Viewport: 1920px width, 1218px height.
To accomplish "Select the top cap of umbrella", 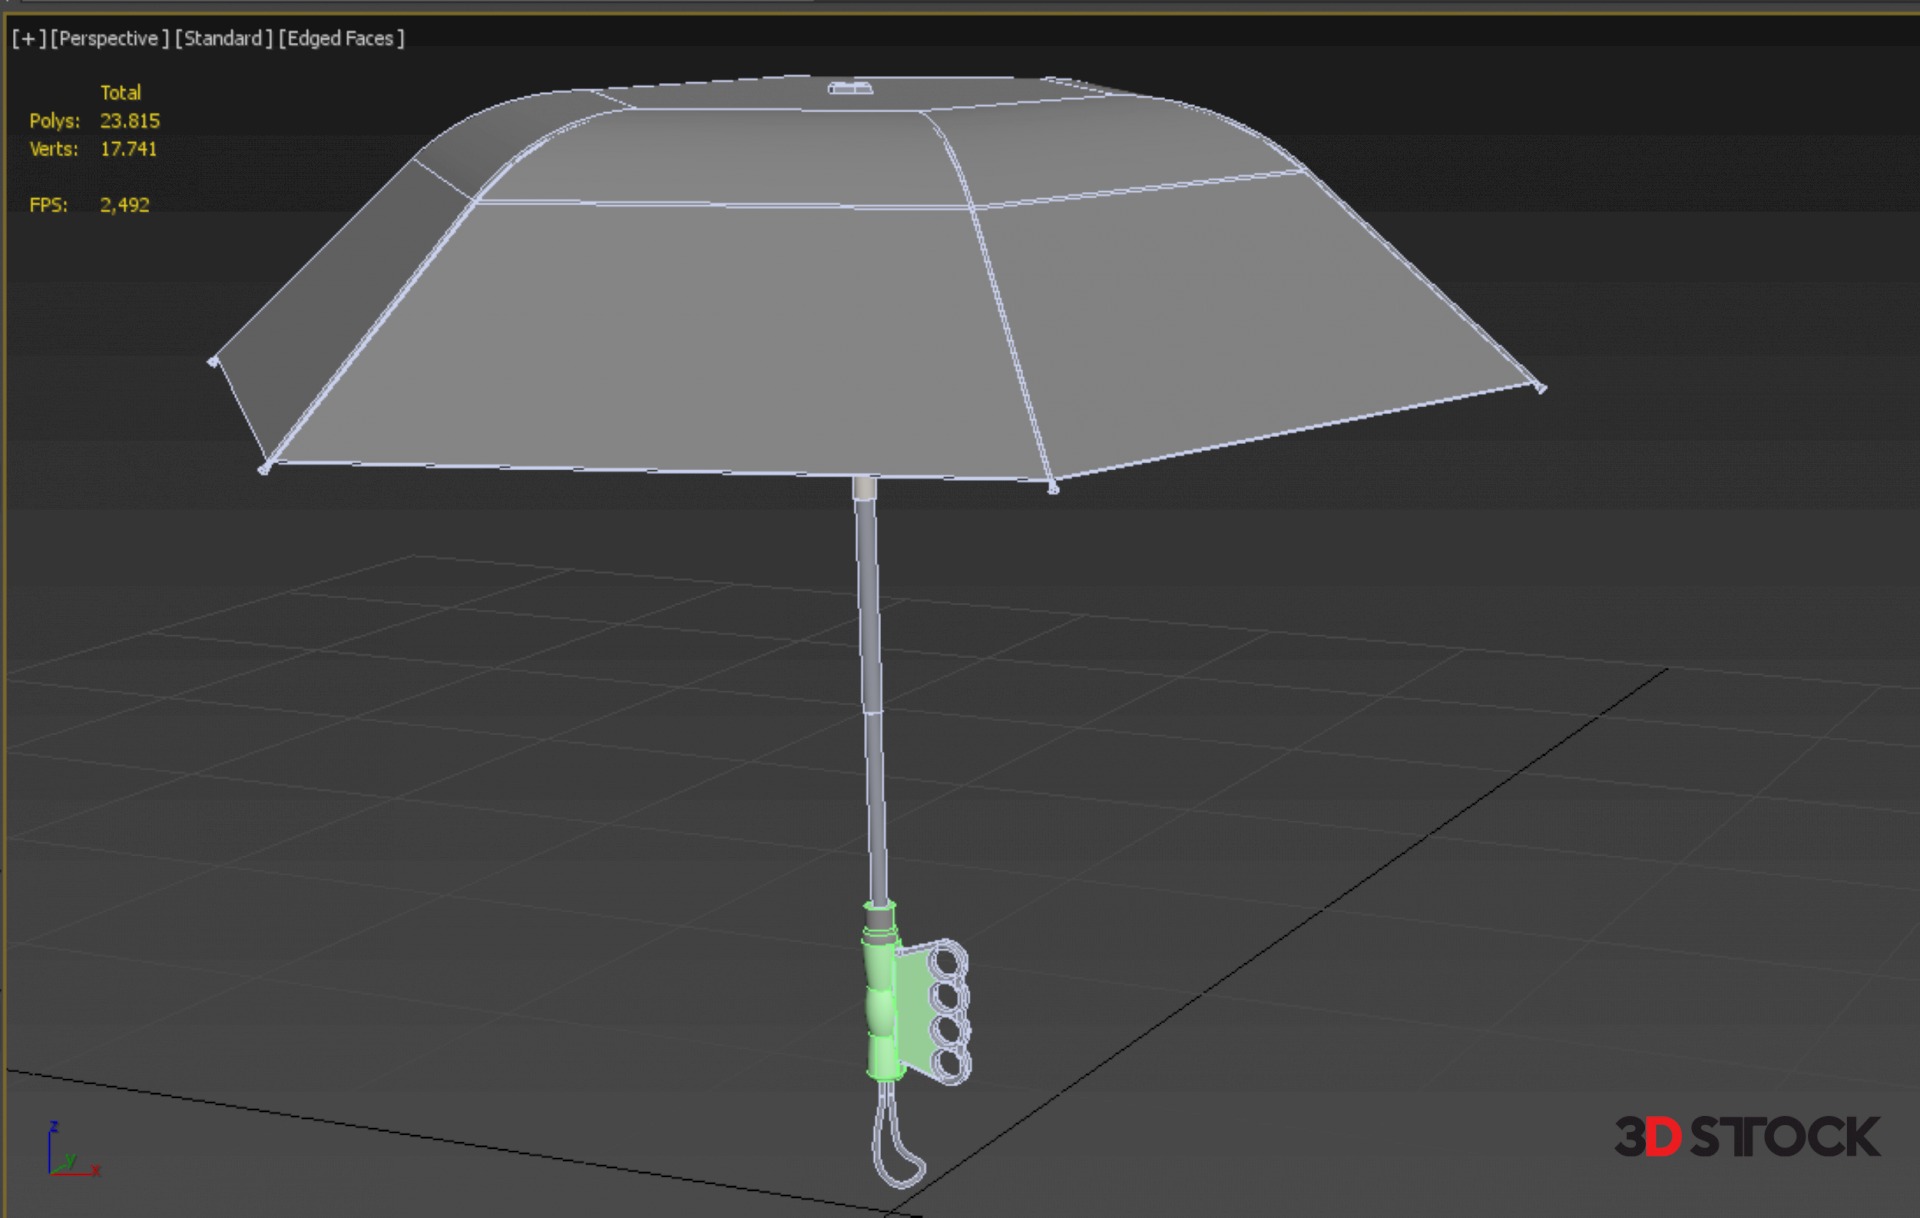I will pos(850,89).
